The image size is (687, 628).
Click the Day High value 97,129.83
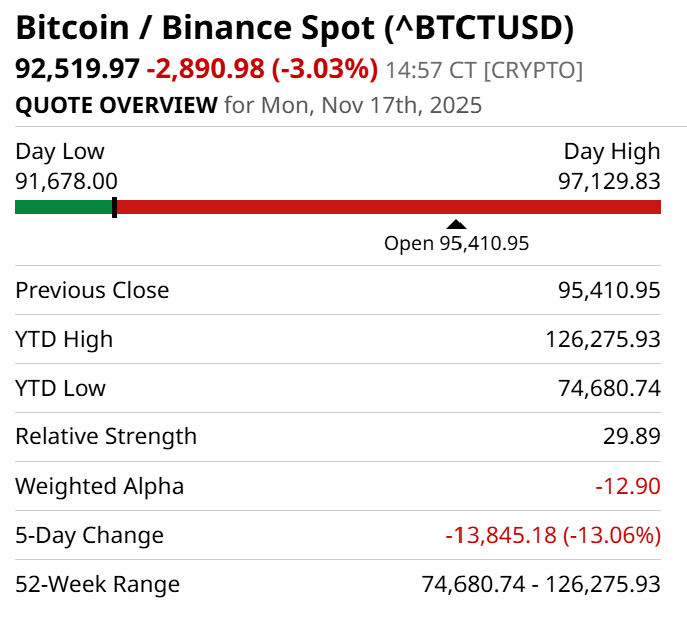(609, 181)
